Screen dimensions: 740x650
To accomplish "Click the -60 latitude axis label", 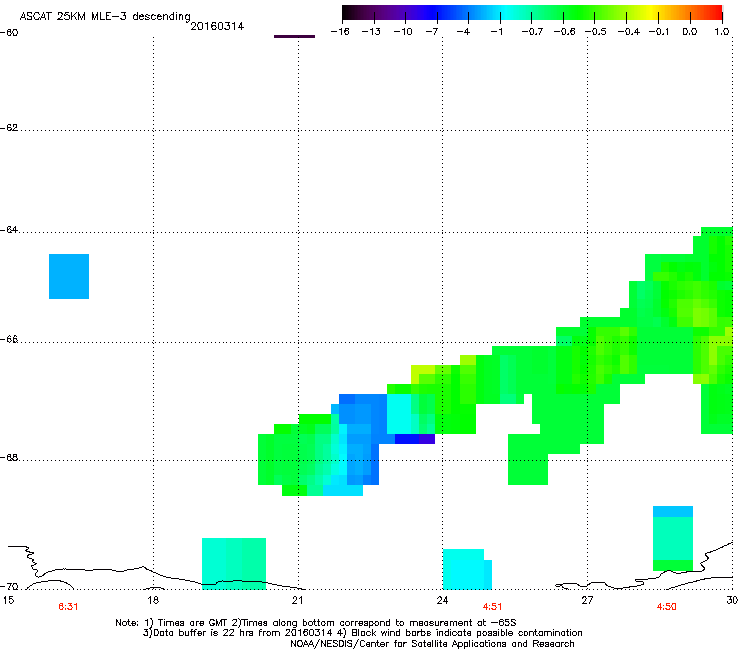I will click(x=9, y=33).
